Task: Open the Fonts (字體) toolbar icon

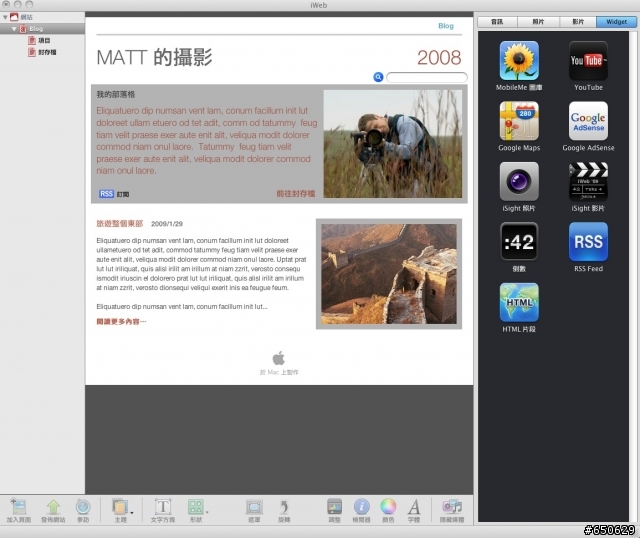Action: coord(414,507)
